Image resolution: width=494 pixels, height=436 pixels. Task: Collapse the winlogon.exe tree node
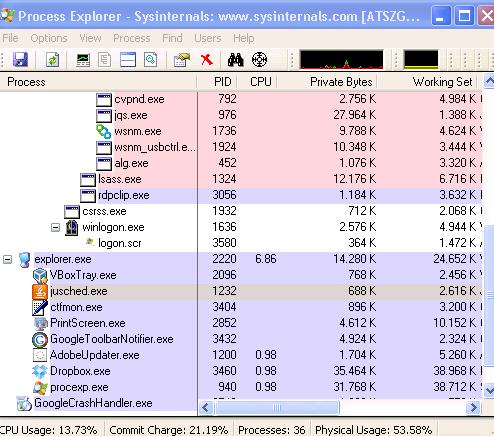[x=56, y=228]
